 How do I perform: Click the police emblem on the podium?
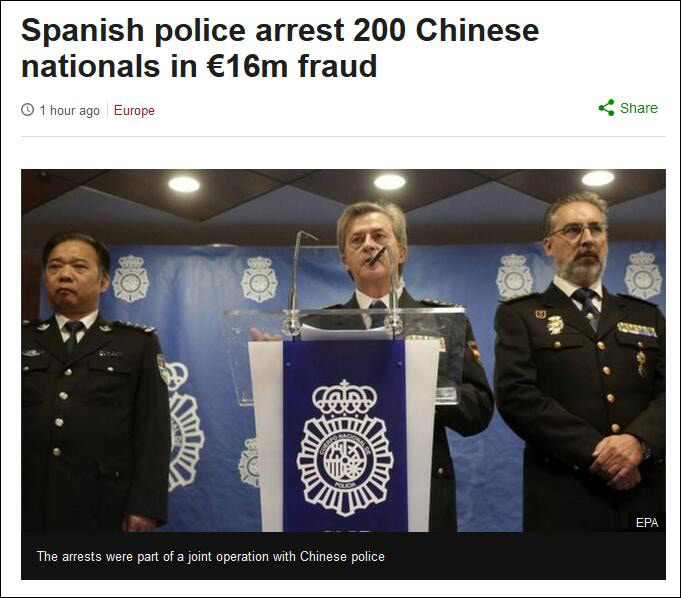pos(345,448)
